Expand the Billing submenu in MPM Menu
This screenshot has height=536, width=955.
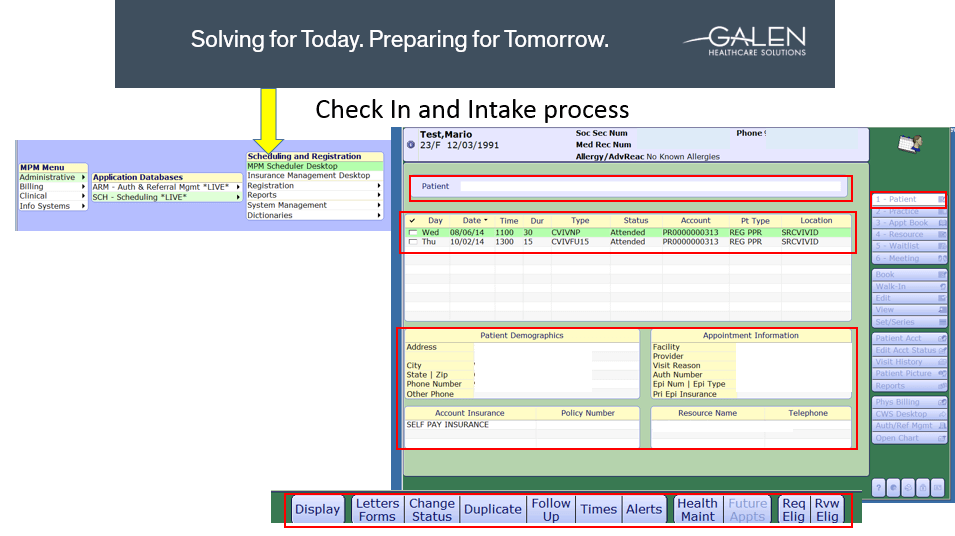[83, 187]
